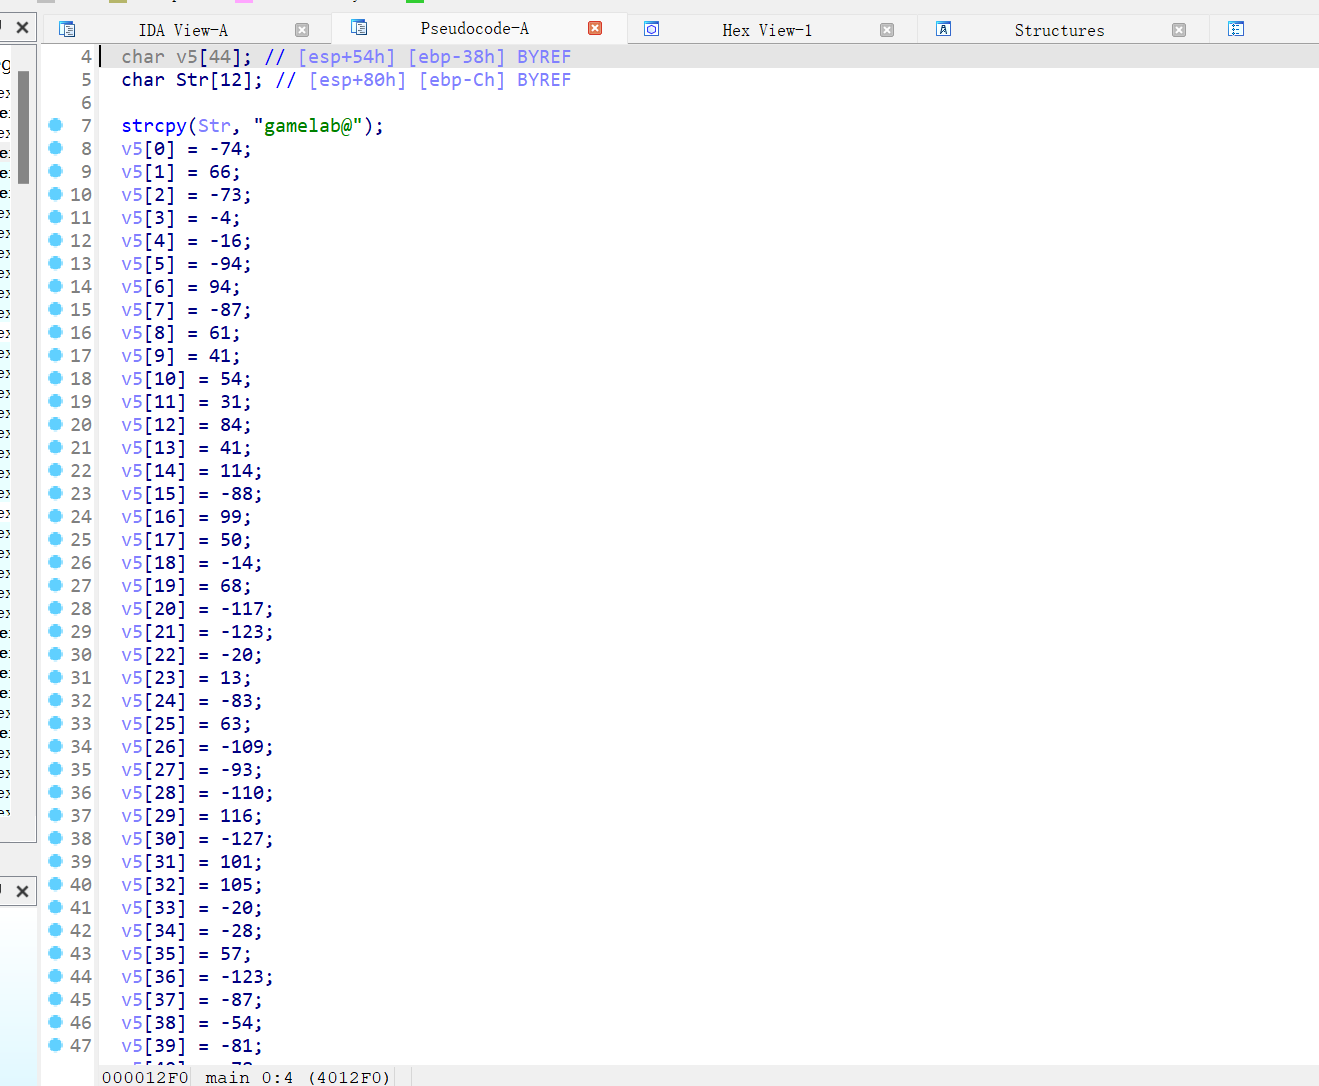The height and width of the screenshot is (1086, 1319).
Task: Click the "gamelab@" string literal
Action: [308, 126]
